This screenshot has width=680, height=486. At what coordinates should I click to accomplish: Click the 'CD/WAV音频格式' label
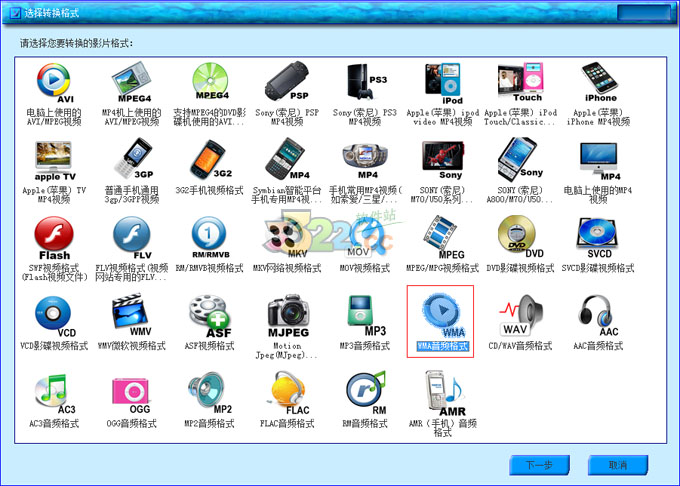520,346
